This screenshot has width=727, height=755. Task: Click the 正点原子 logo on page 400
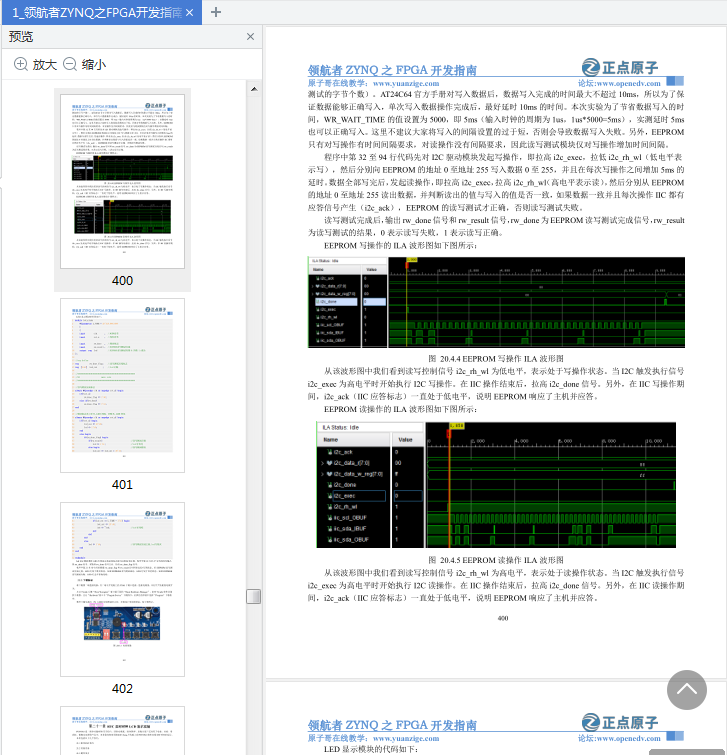click(x=620, y=67)
